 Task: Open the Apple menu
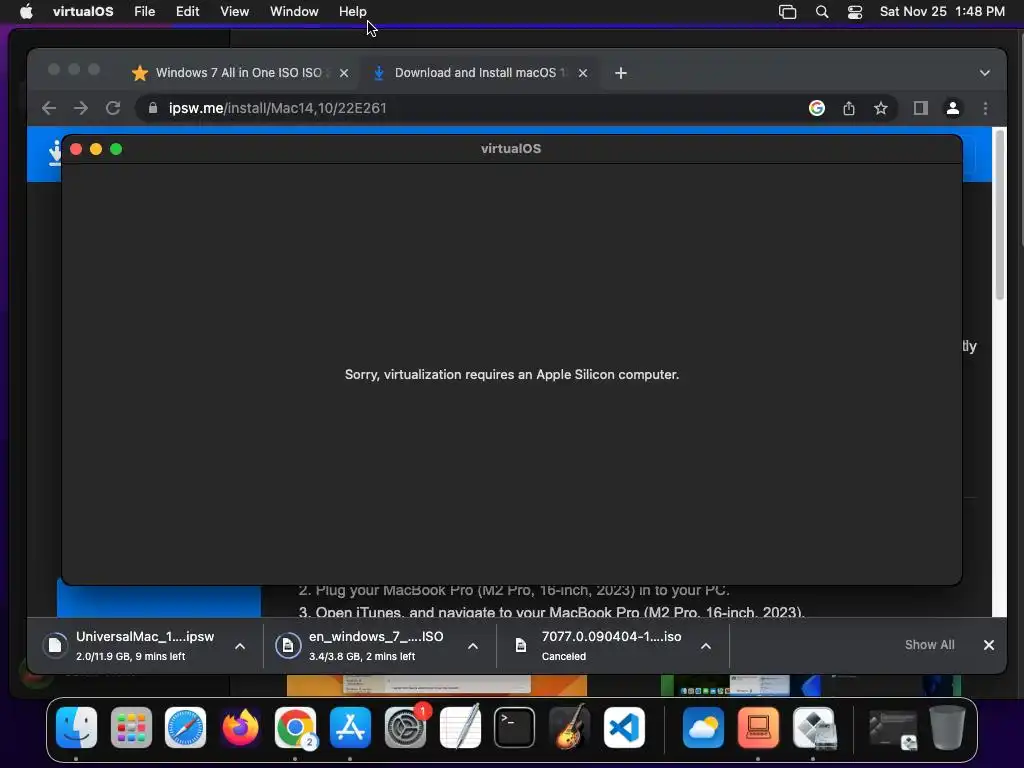point(26,11)
